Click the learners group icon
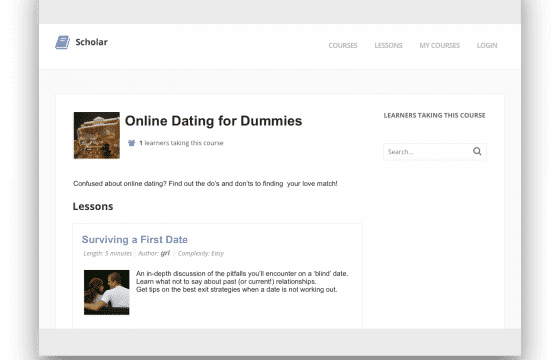The width and height of the screenshot is (560, 360). point(131,143)
